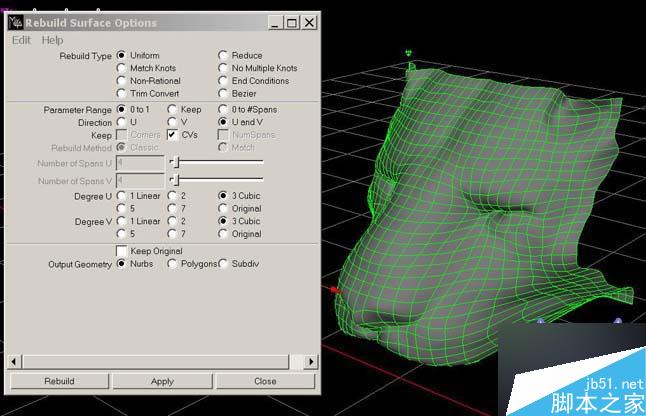Toggle Keep CVs checkbox
The image size is (646, 416).
point(173,135)
